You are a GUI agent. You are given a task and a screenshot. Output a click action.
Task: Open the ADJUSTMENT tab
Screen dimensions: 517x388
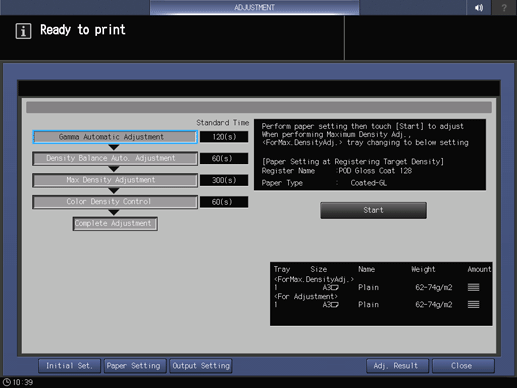[x=254, y=7]
